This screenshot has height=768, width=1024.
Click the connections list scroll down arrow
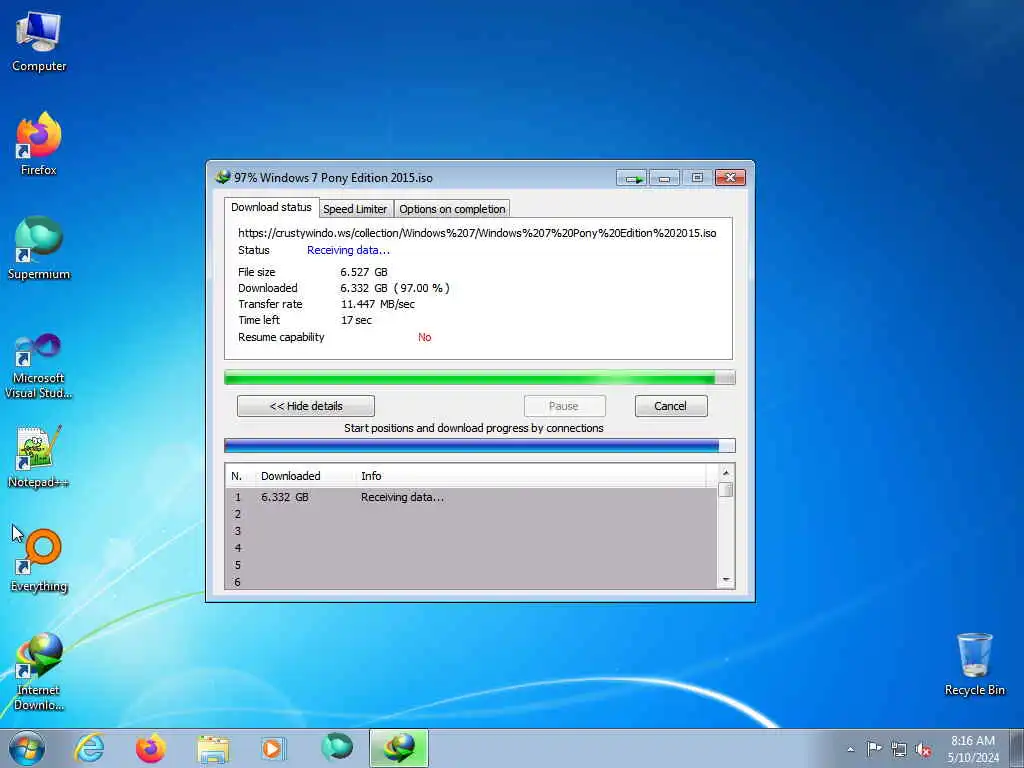(726, 580)
